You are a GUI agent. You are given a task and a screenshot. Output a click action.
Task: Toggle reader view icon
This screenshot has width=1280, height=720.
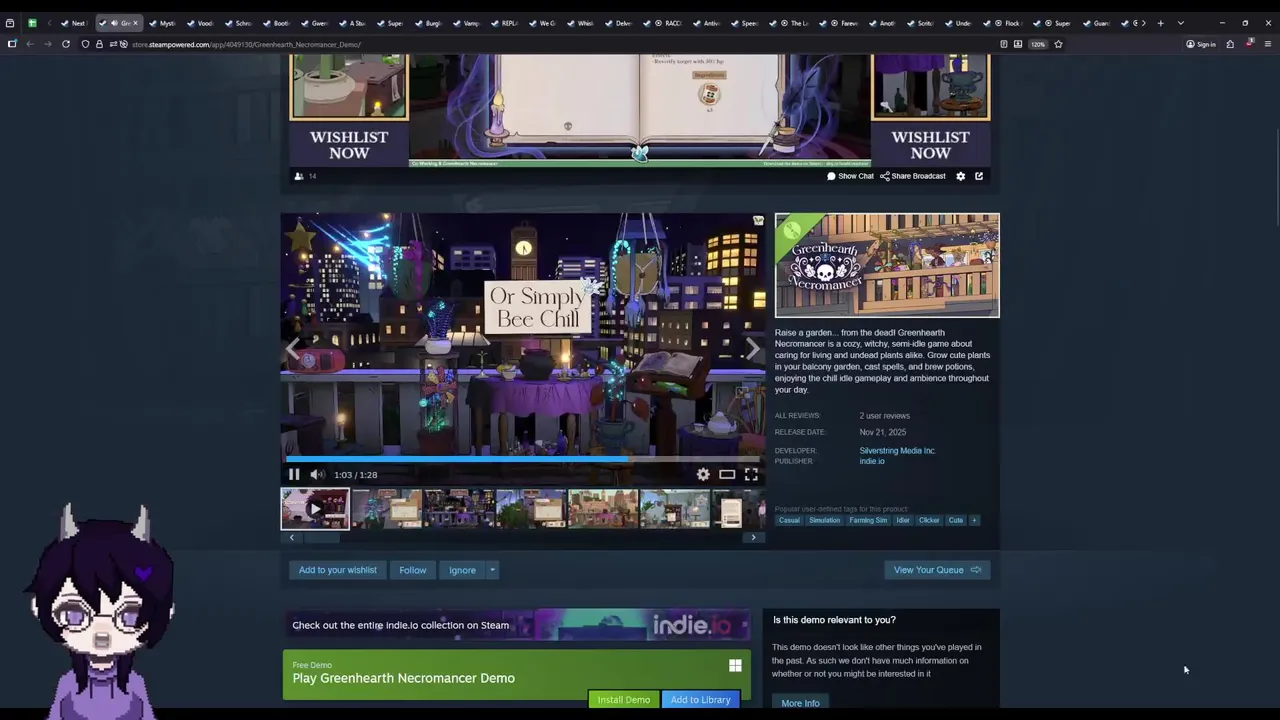coord(1004,44)
